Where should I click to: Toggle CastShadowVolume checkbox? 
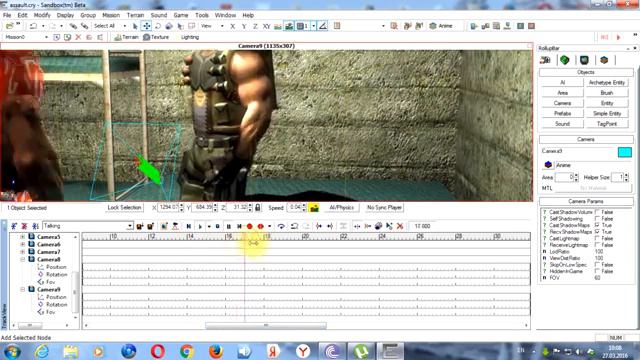pos(597,212)
